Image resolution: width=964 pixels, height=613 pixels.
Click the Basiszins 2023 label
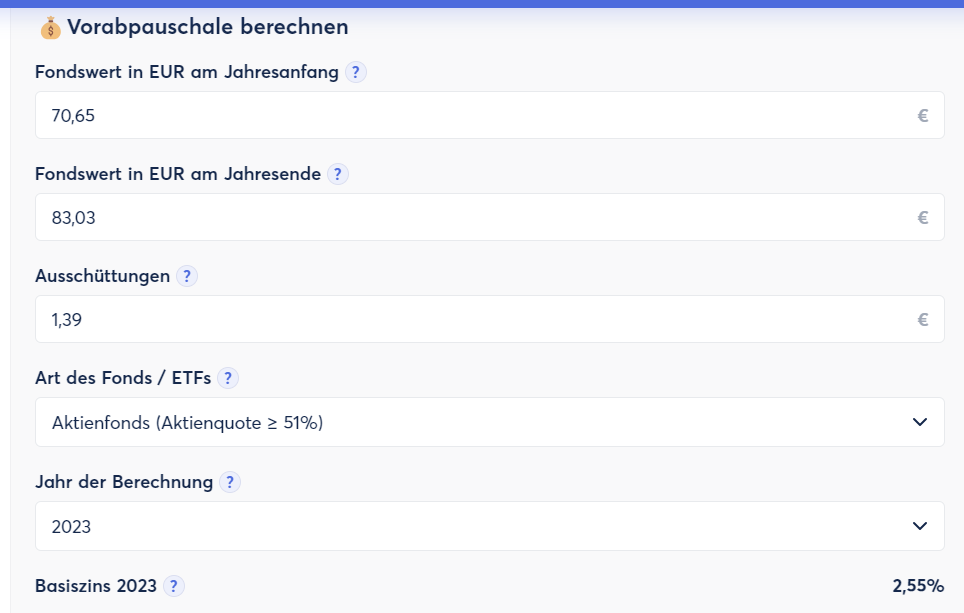point(96,586)
